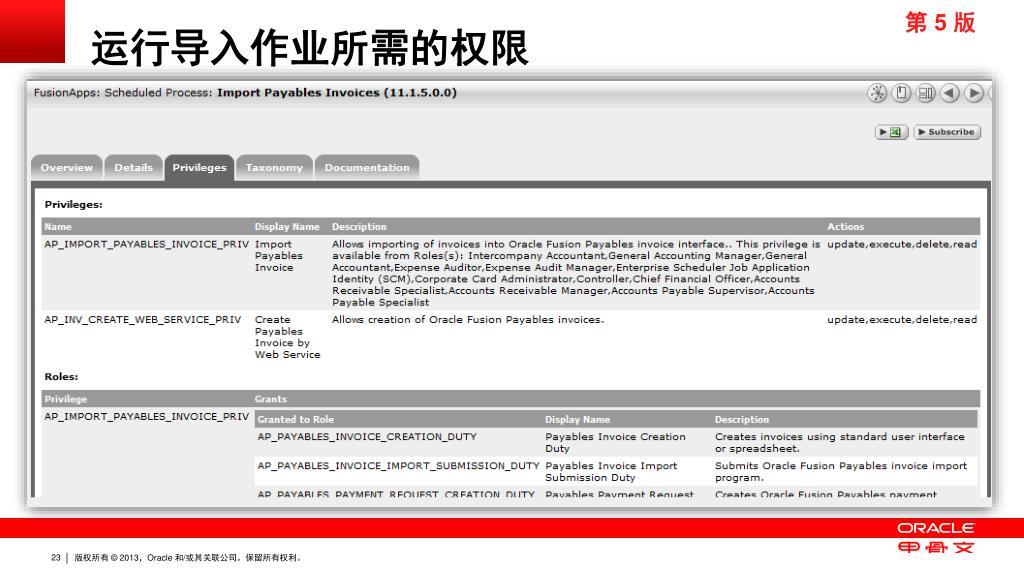Select the "Payables Invoice Creation Duty" display name
The height and width of the screenshot is (576, 1024).
(x=615, y=443)
